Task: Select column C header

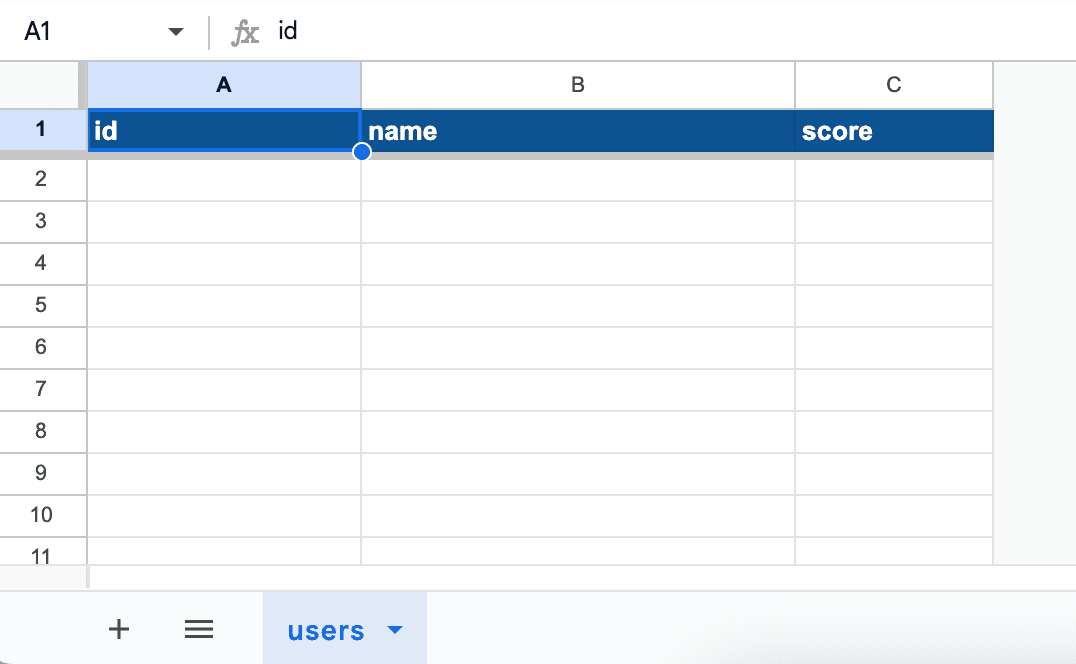Action: 893,85
